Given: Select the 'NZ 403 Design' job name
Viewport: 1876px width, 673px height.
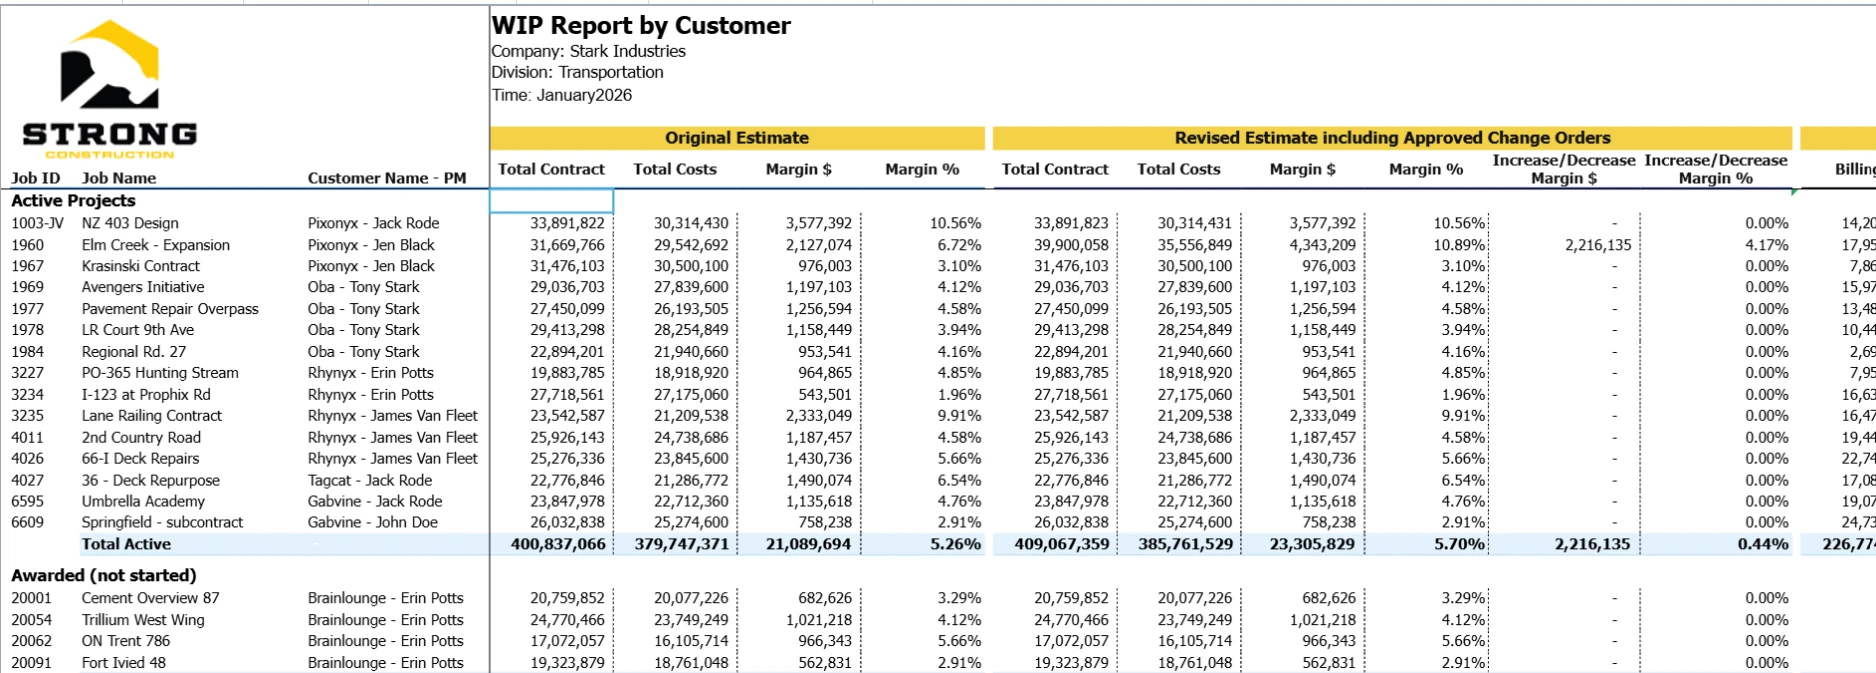Looking at the screenshot, I should click(130, 223).
